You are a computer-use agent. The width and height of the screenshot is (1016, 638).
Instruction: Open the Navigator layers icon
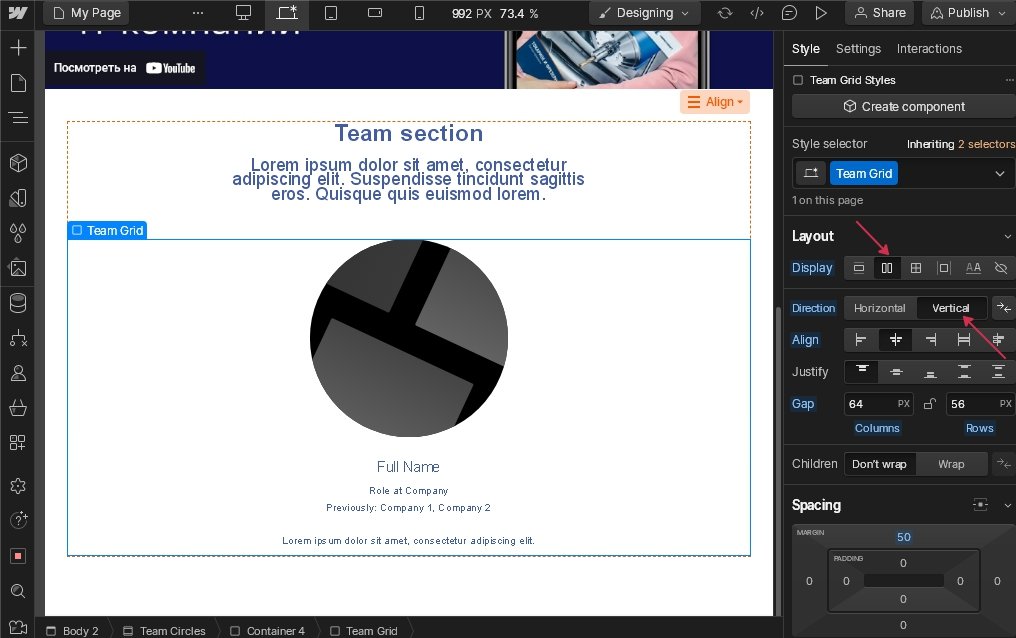[x=18, y=118]
